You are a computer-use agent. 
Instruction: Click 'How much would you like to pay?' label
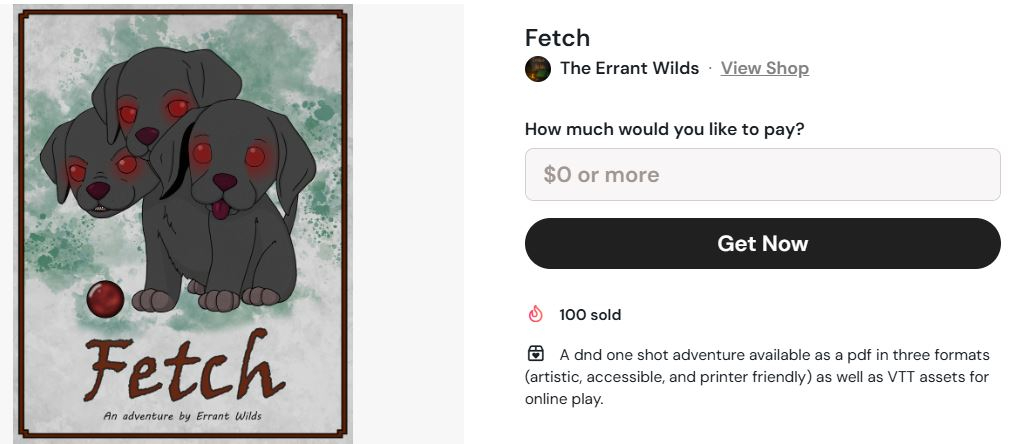click(x=665, y=129)
